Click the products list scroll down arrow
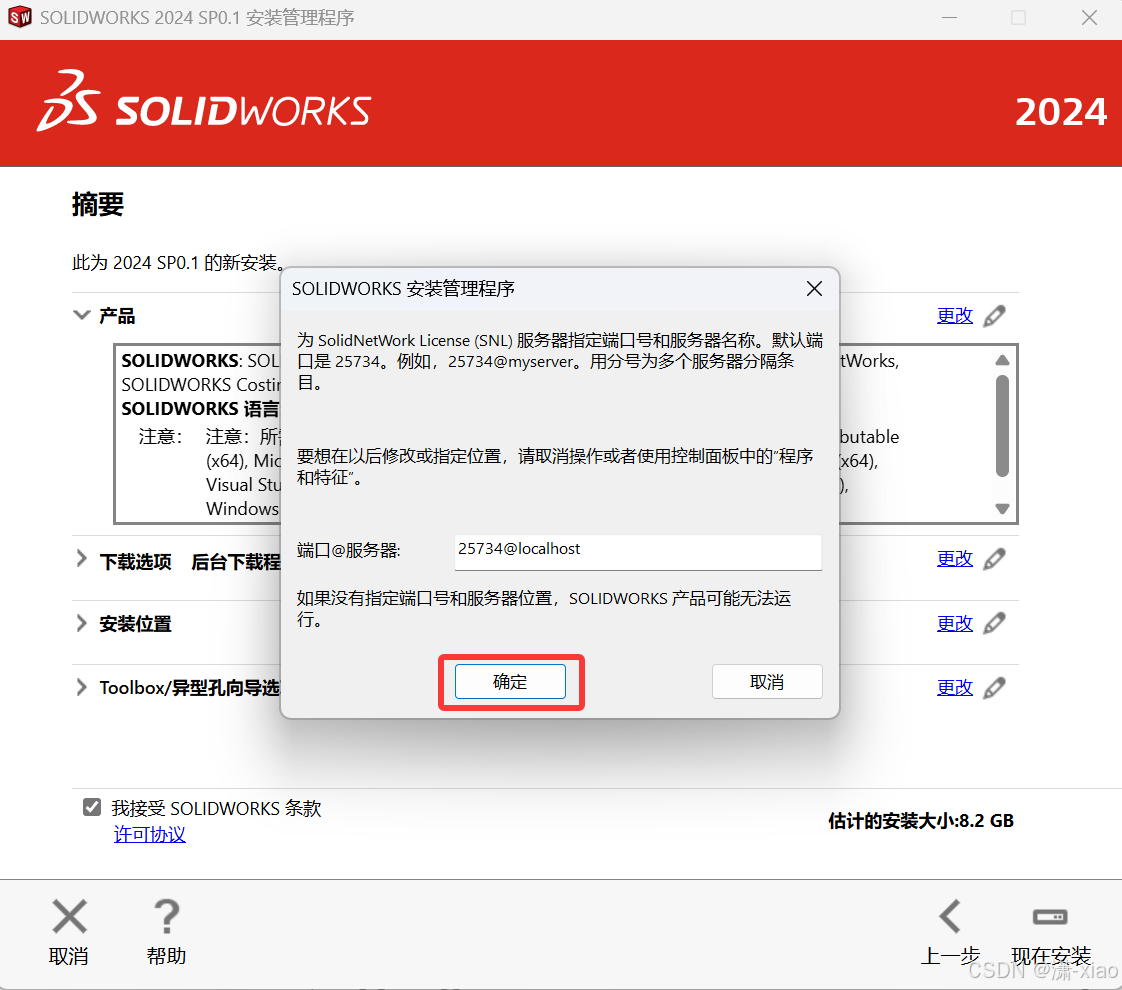The height and width of the screenshot is (990, 1122). click(1003, 509)
